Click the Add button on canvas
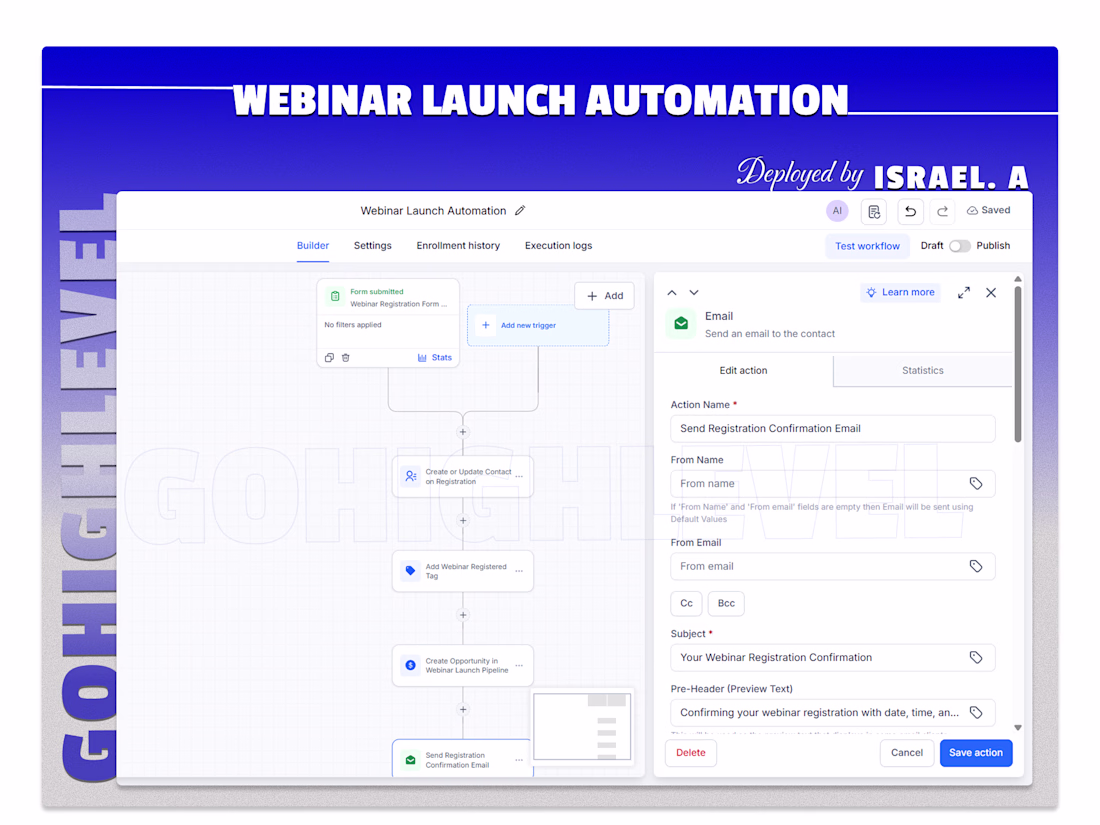The image size is (1100, 825). (x=605, y=296)
